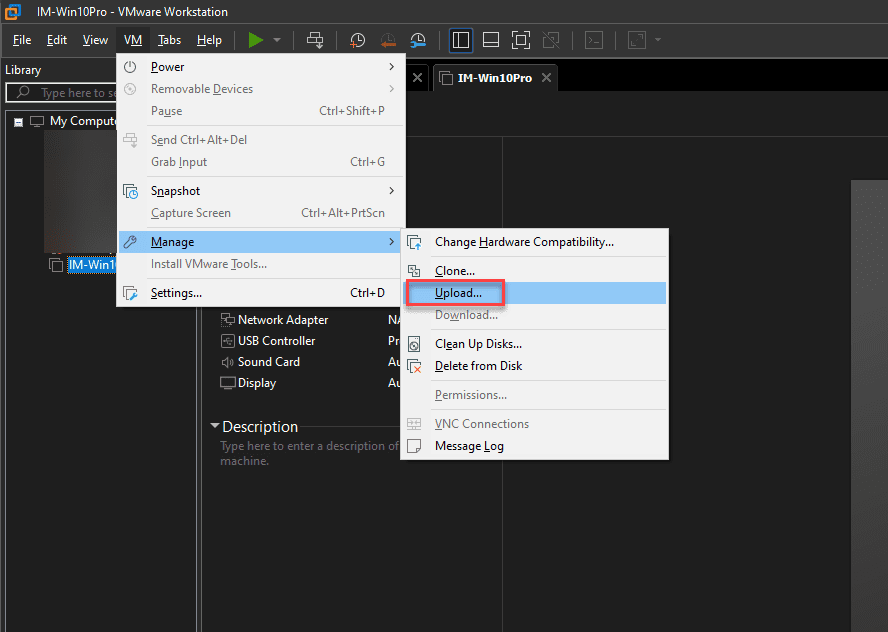Enter full screen mode via toolbar icon
The height and width of the screenshot is (632, 888).
point(520,40)
